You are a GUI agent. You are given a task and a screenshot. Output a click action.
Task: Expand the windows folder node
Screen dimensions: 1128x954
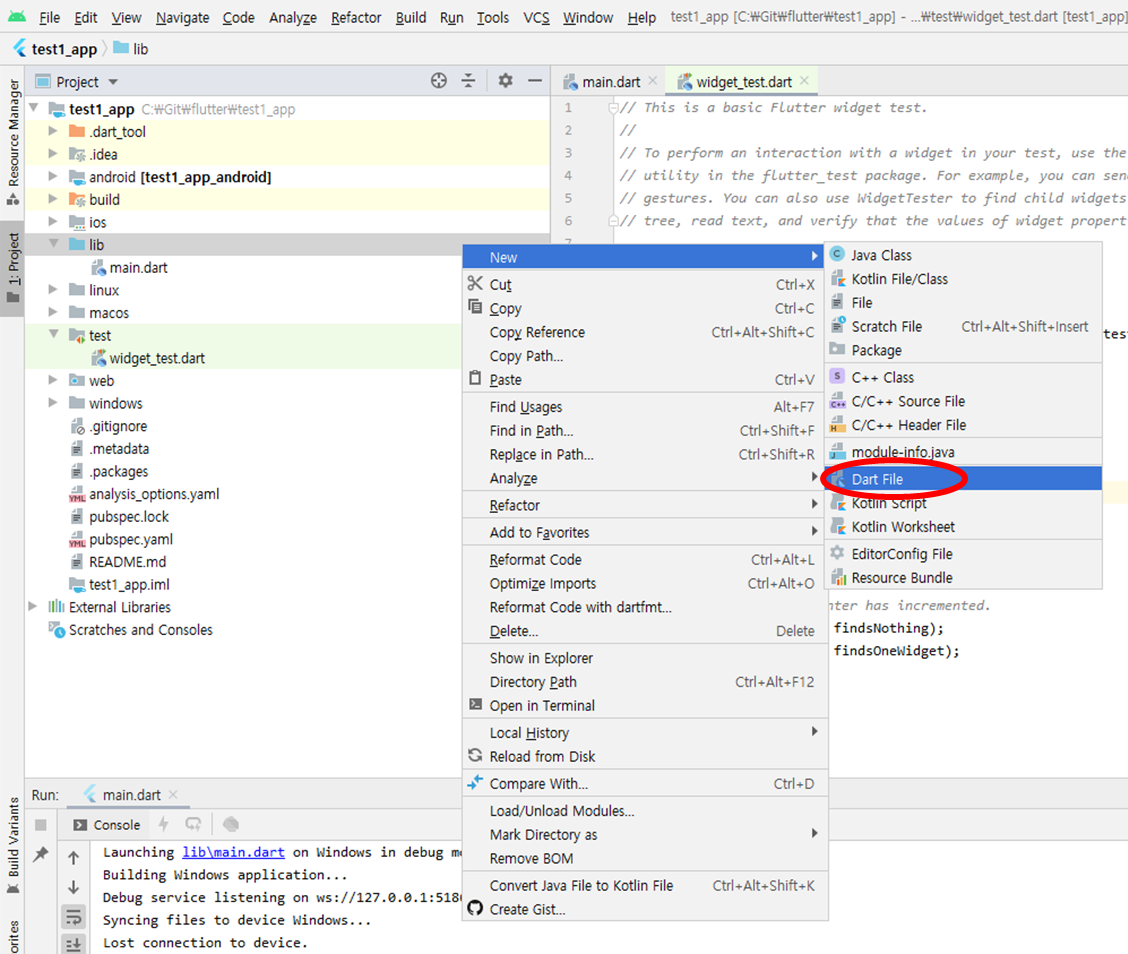53,402
